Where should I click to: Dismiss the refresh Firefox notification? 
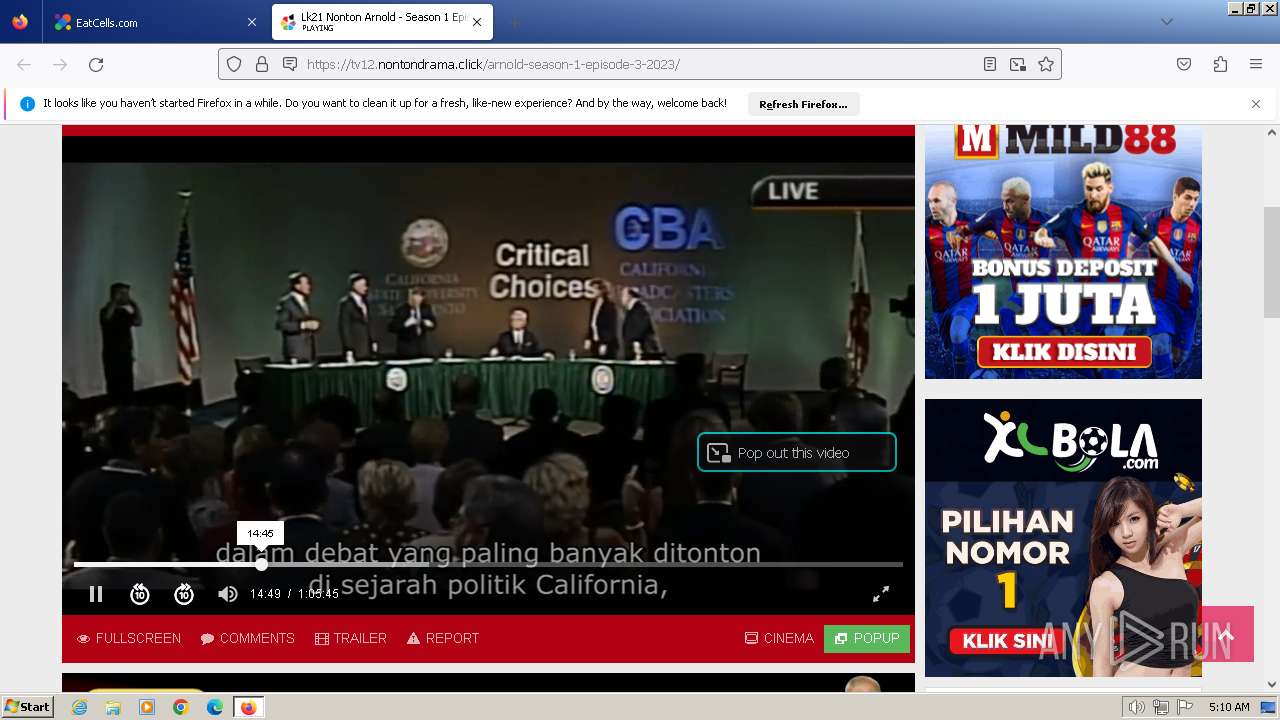click(x=1256, y=104)
